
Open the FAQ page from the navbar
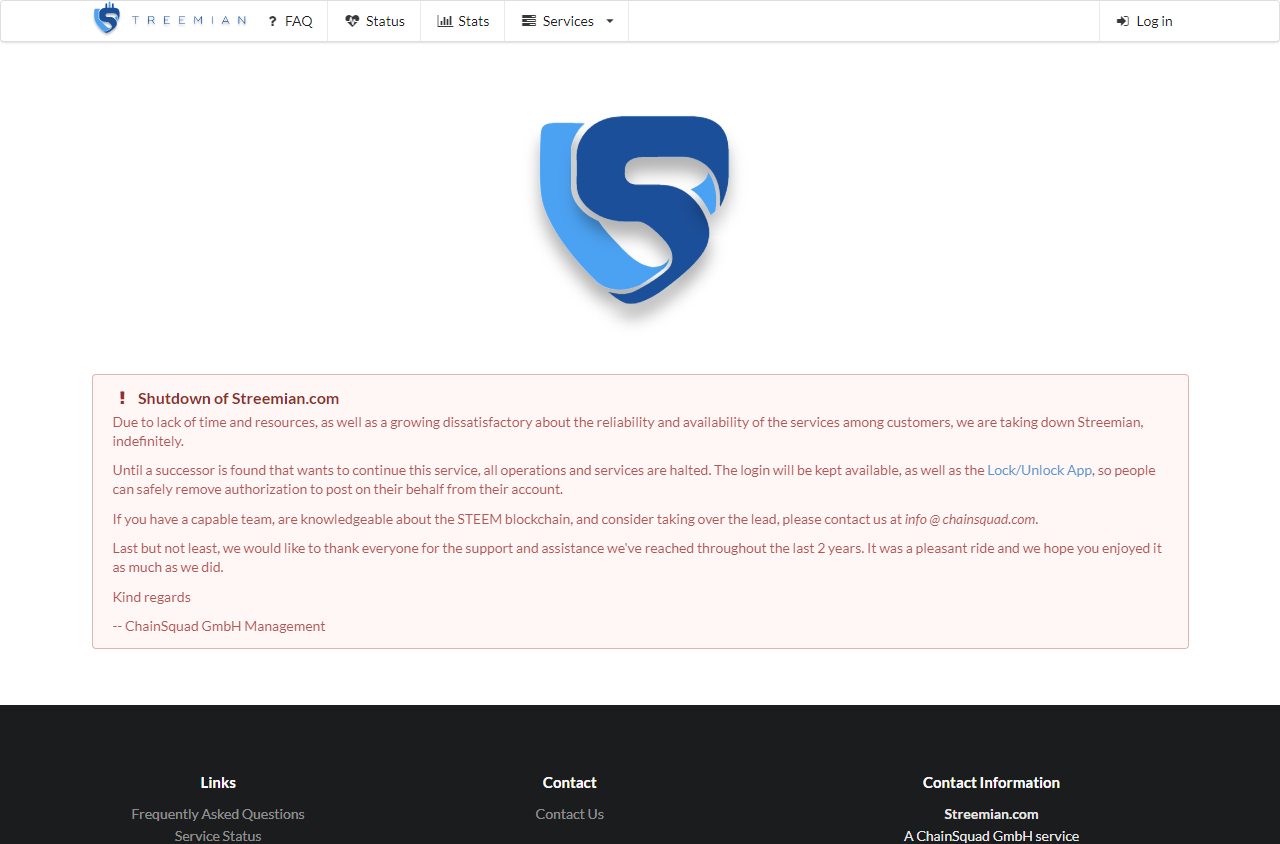297,20
